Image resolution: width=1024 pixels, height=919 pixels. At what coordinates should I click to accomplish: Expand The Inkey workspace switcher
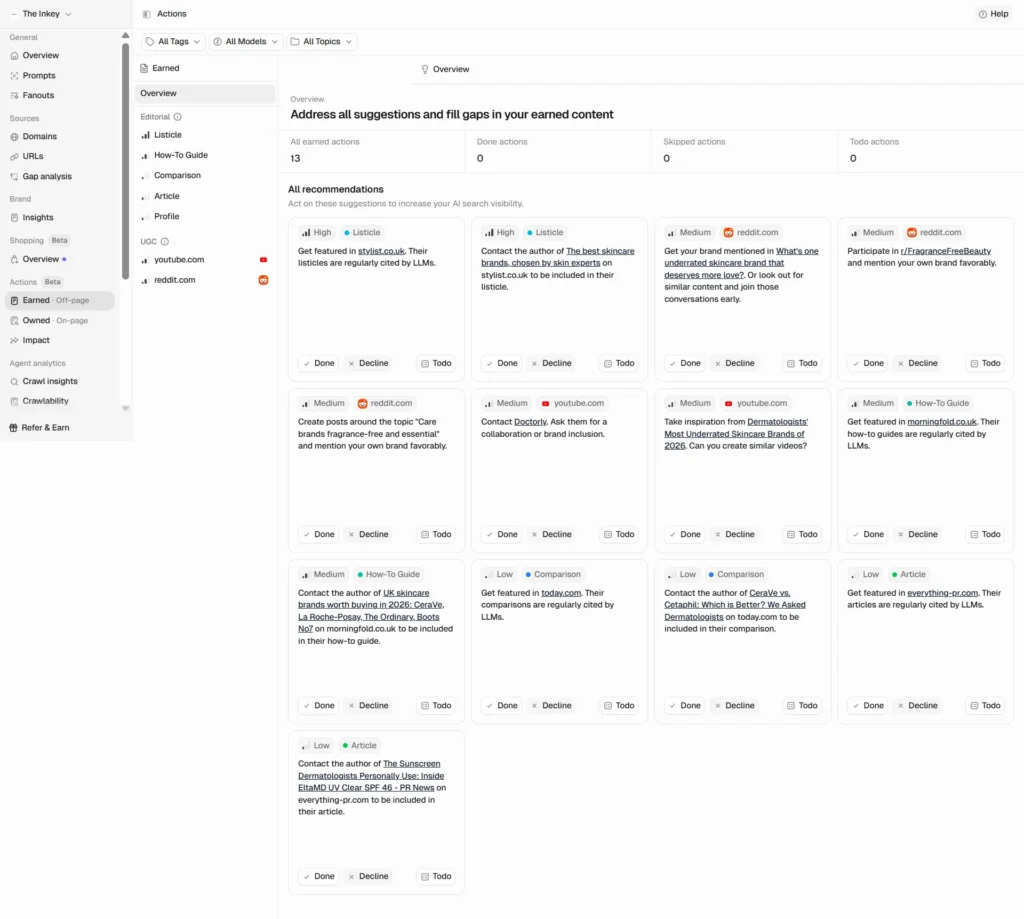[x=41, y=14]
